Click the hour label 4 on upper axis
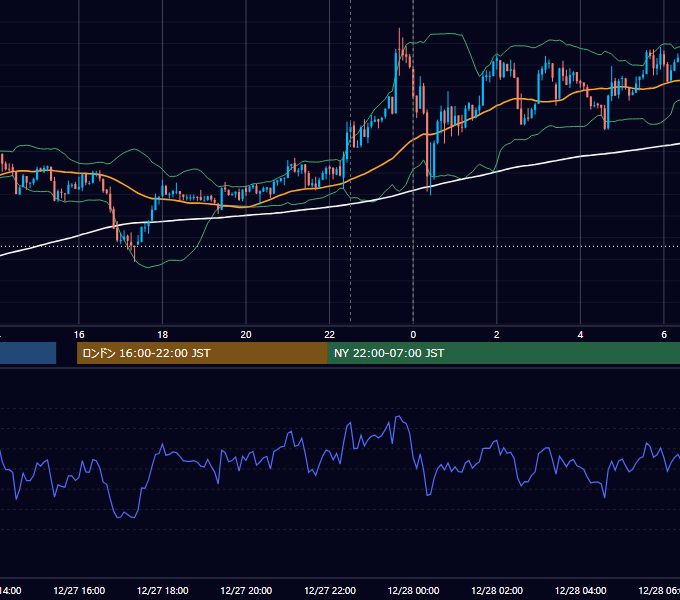680x600 pixels. pos(580,335)
